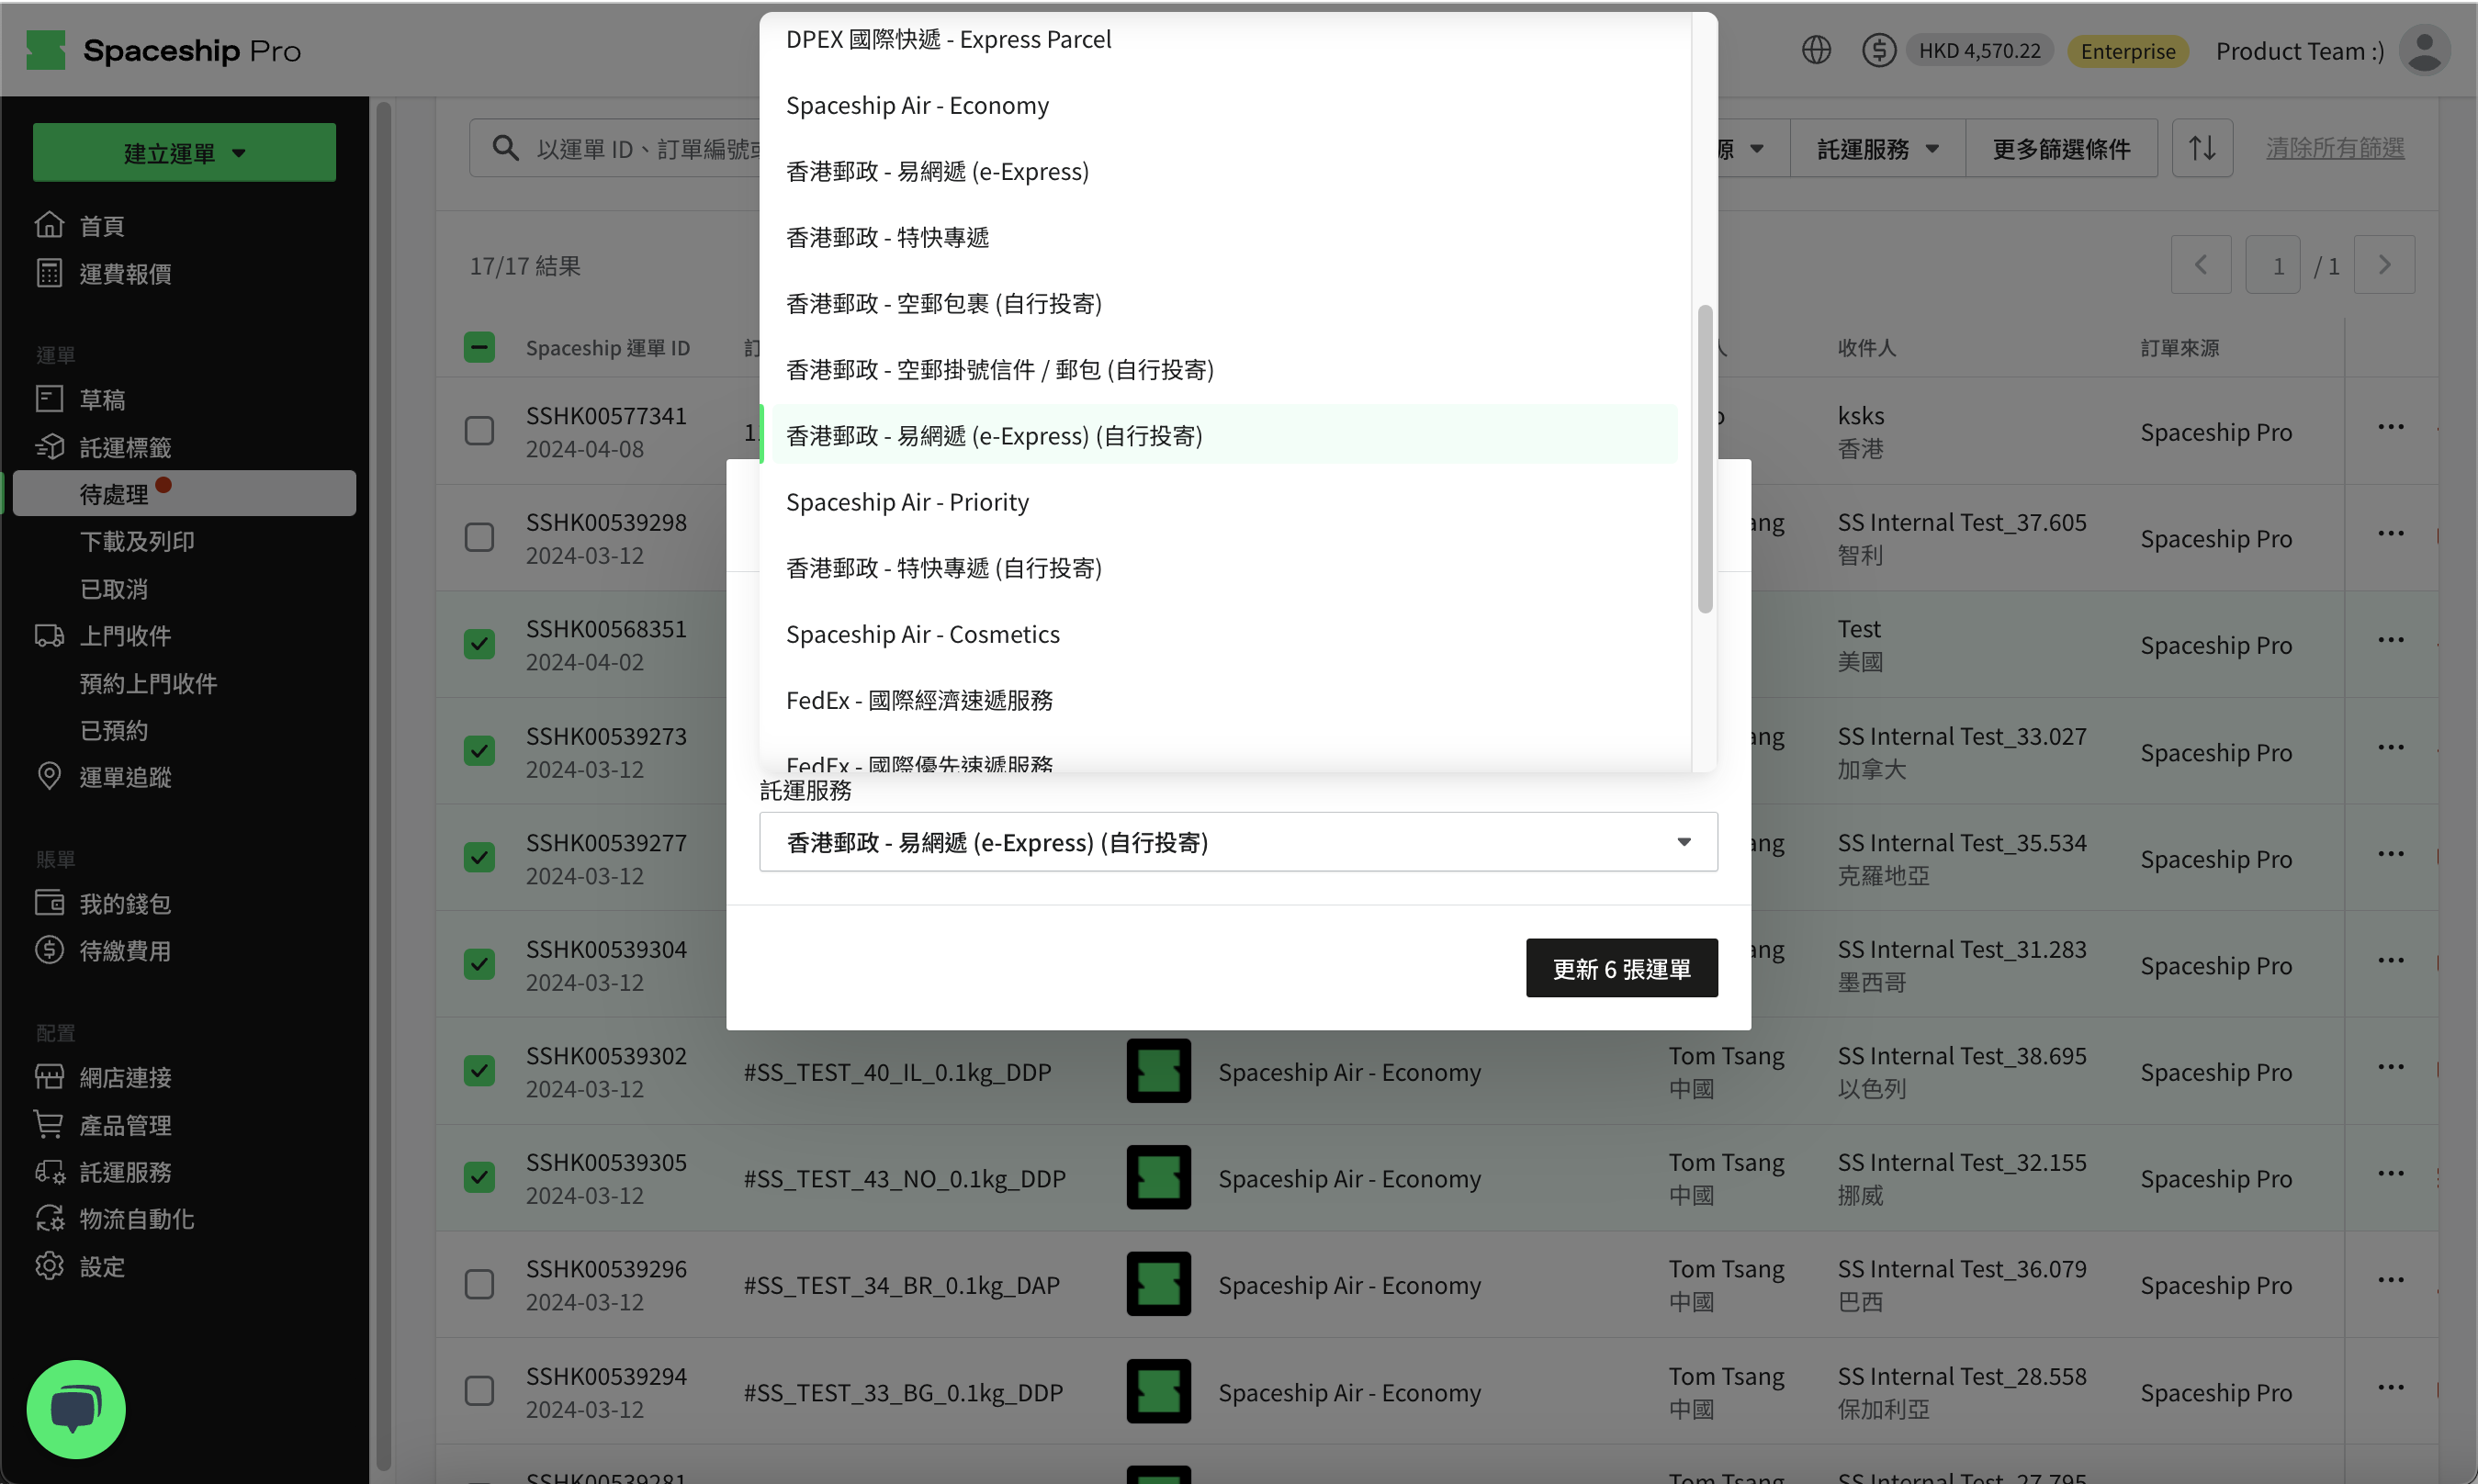Viewport: 2478px width, 1484px height.
Task: Uncheck the SSHK00539273 row checkbox
Action: point(479,751)
